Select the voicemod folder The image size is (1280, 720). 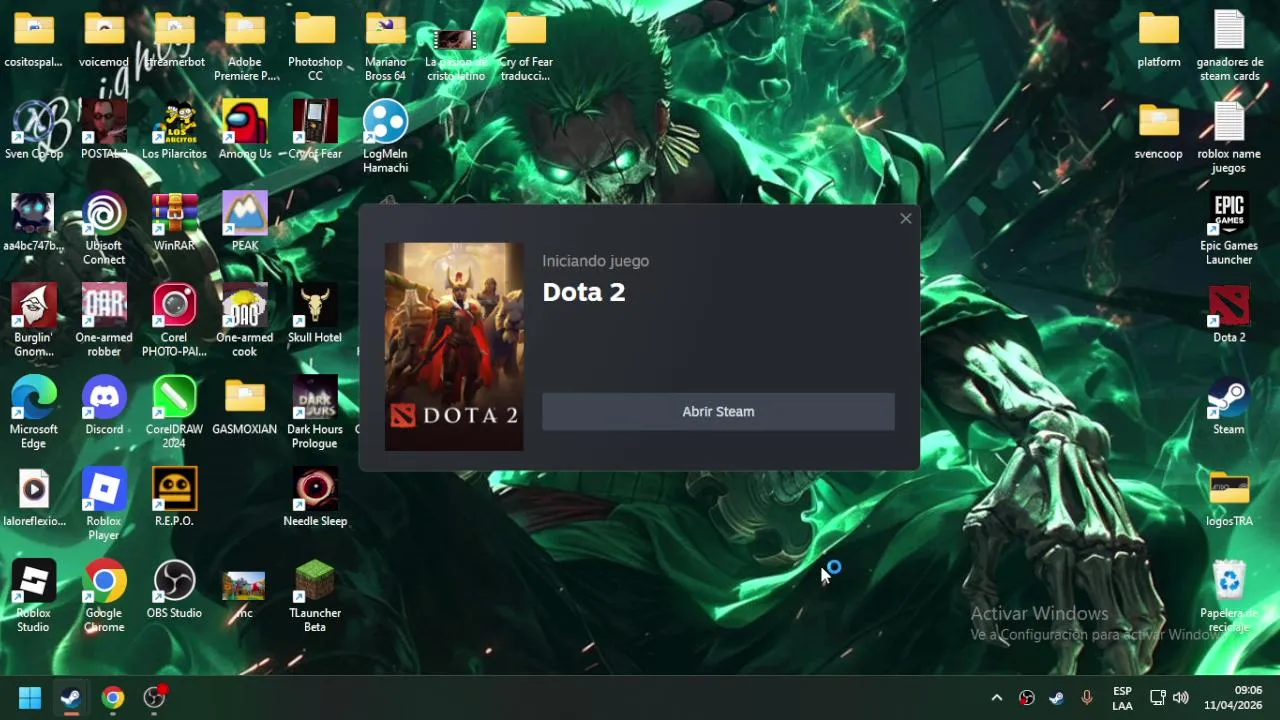point(104,38)
